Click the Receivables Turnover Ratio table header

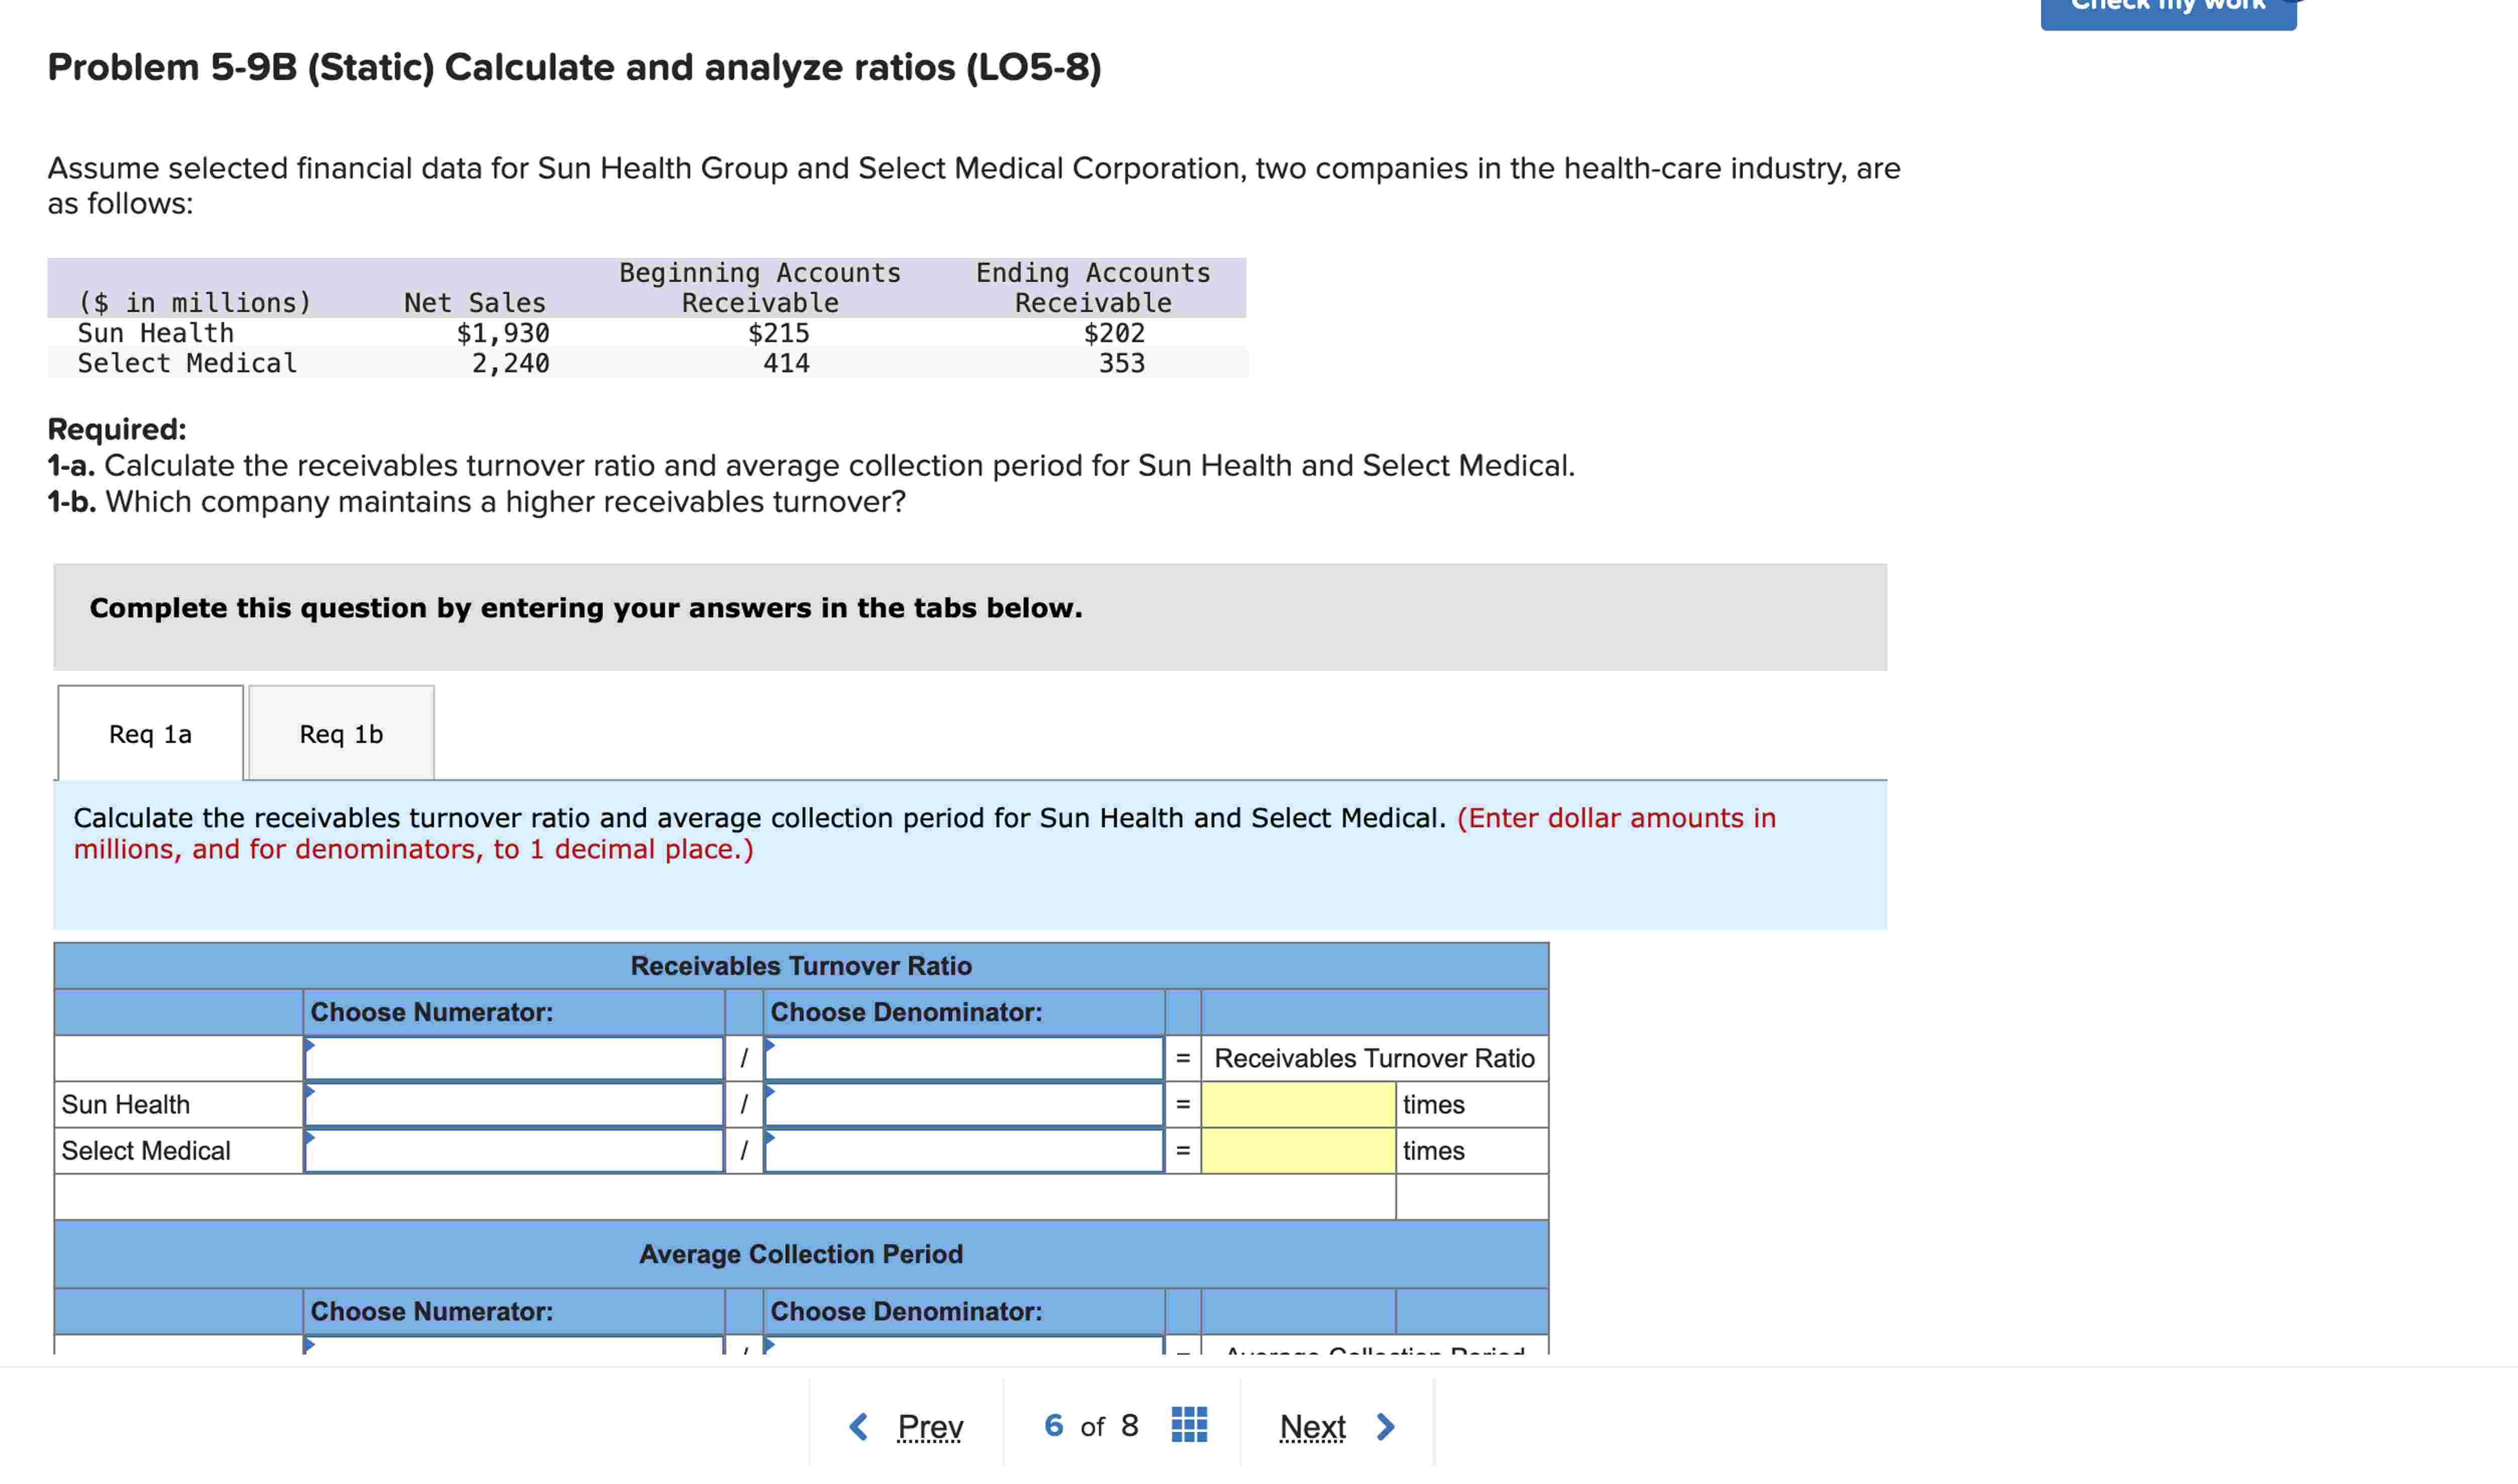coord(800,966)
